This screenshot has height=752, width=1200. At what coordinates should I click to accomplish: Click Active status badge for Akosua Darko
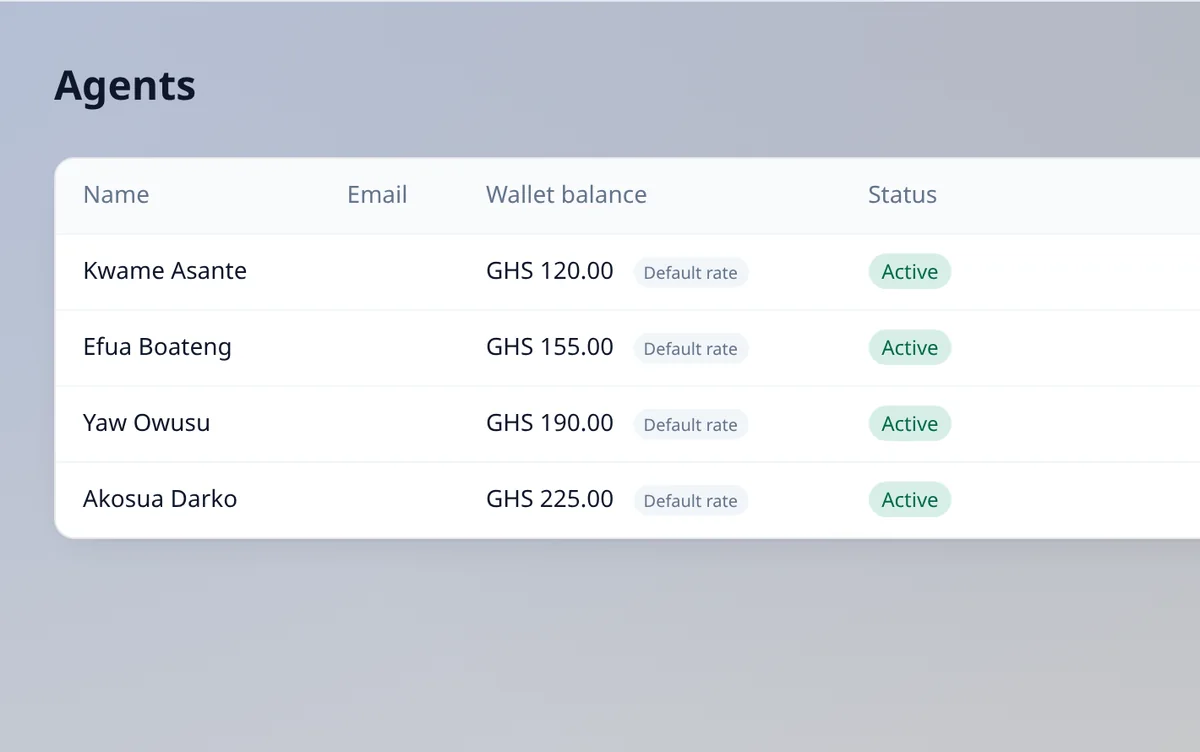point(910,500)
